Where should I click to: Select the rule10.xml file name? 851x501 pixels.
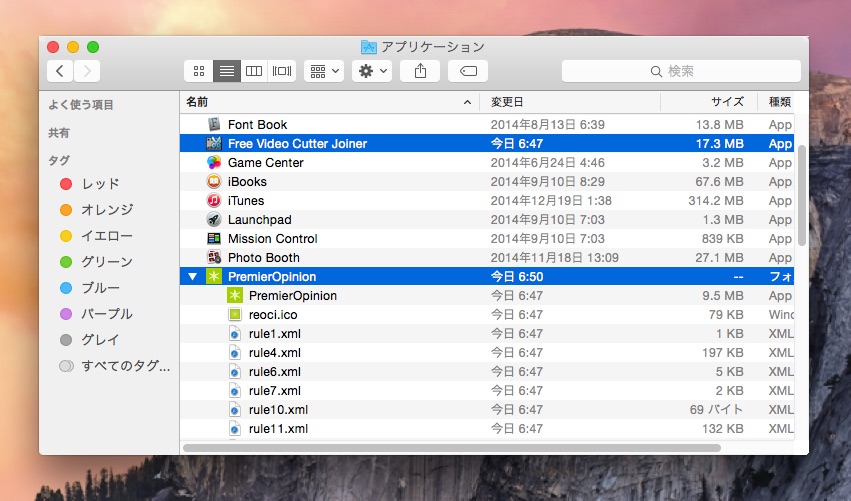278,410
